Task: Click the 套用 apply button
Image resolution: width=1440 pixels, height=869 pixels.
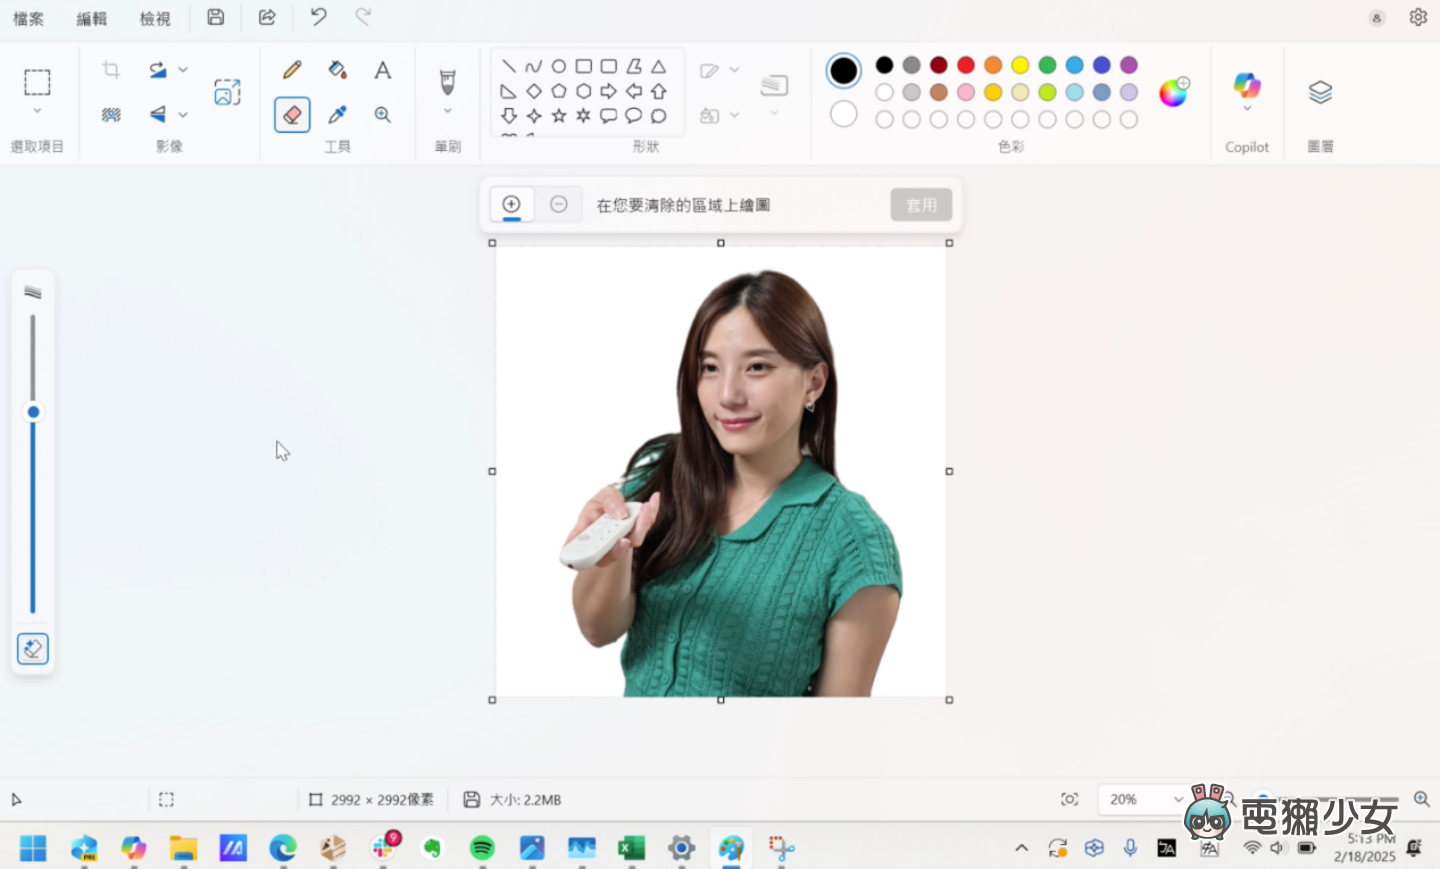Action: pyautogui.click(x=921, y=205)
